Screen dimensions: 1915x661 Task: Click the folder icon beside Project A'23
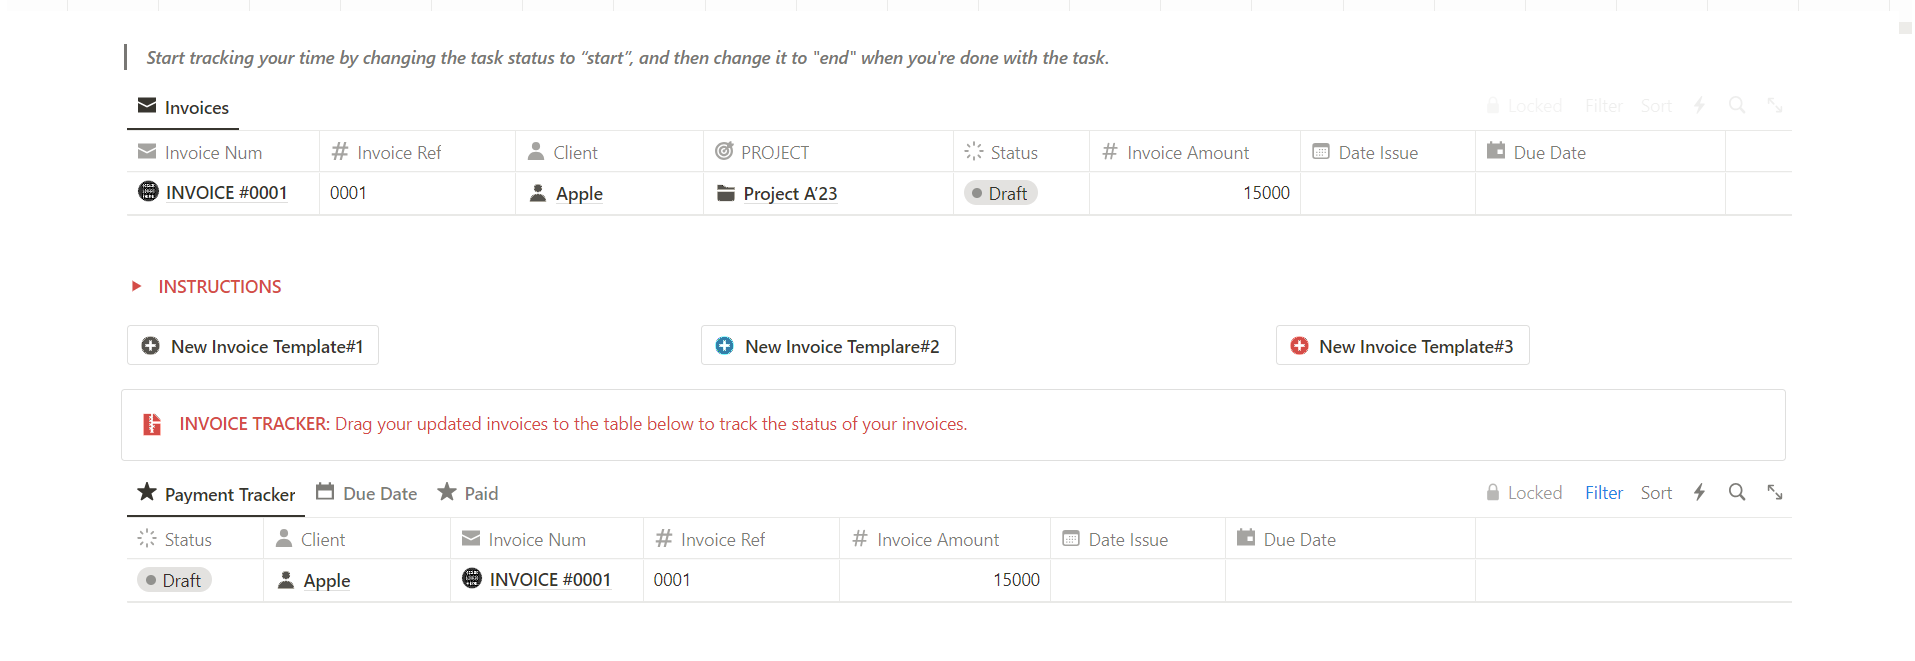click(x=726, y=193)
